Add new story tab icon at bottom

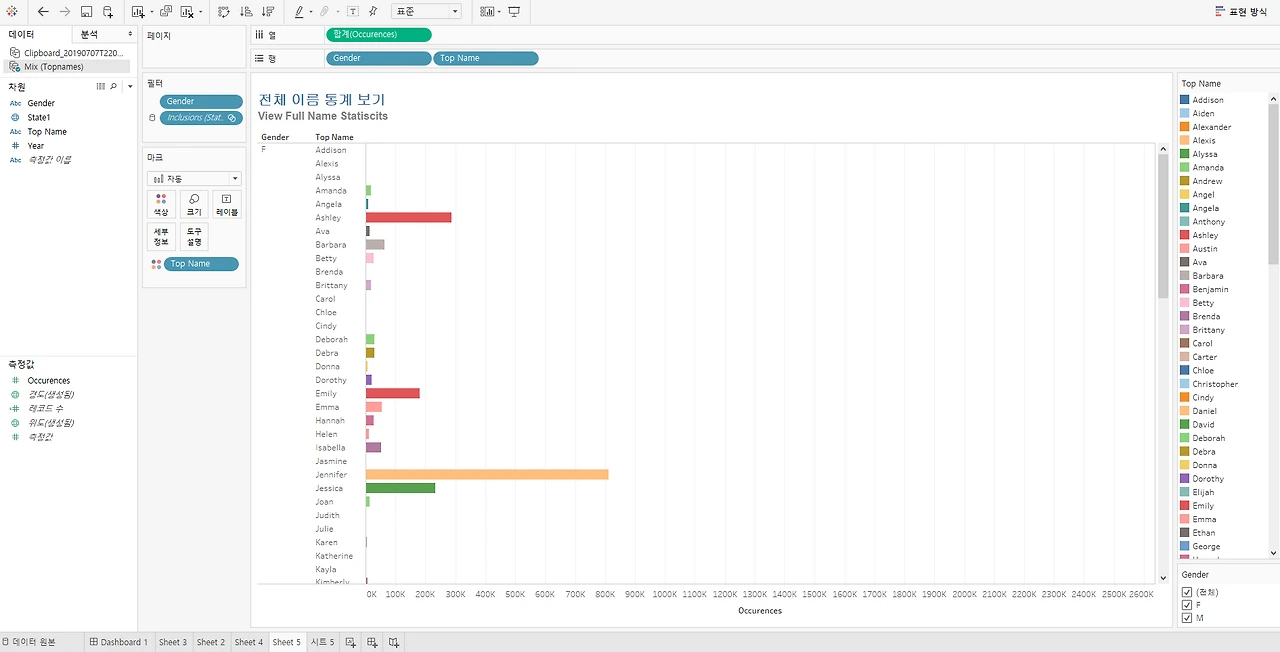pos(394,642)
